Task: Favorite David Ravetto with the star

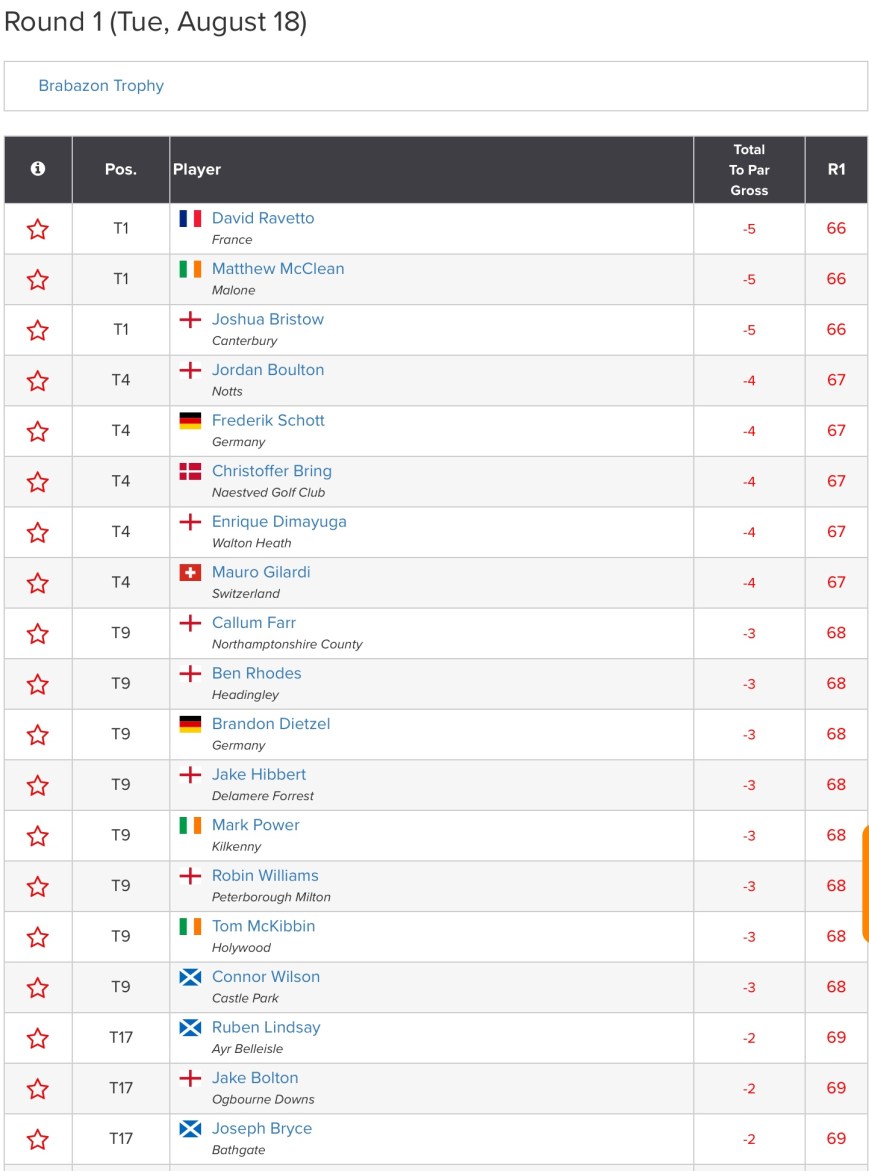Action: [x=38, y=229]
